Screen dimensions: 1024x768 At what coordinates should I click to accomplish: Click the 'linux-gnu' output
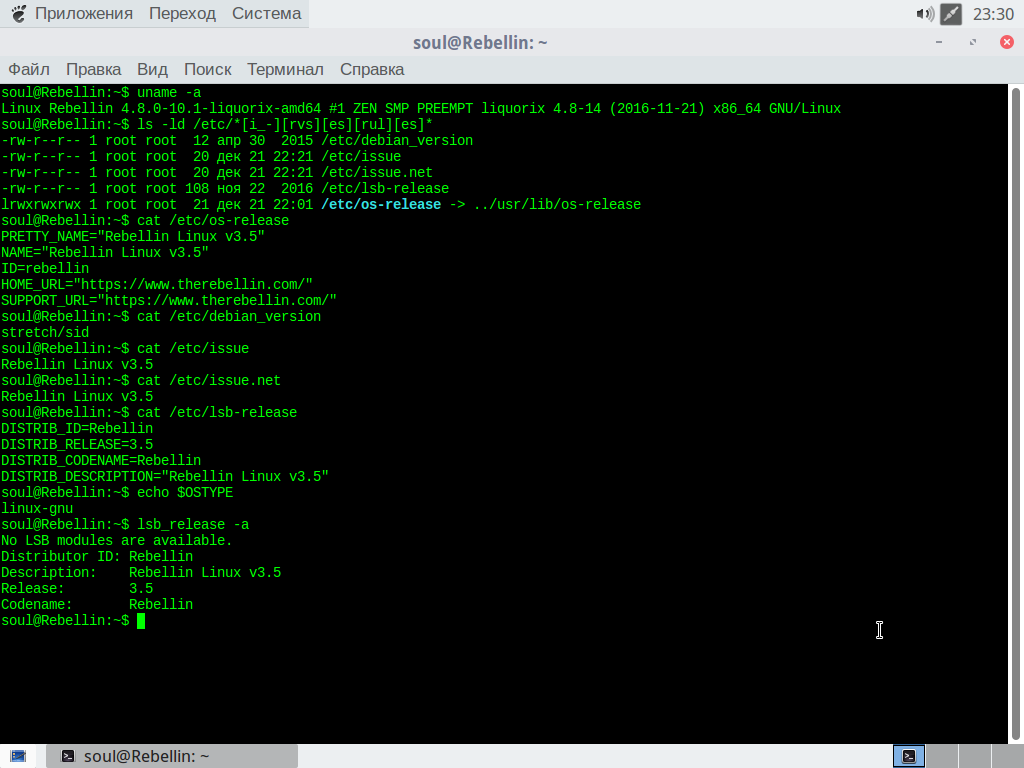(37, 509)
